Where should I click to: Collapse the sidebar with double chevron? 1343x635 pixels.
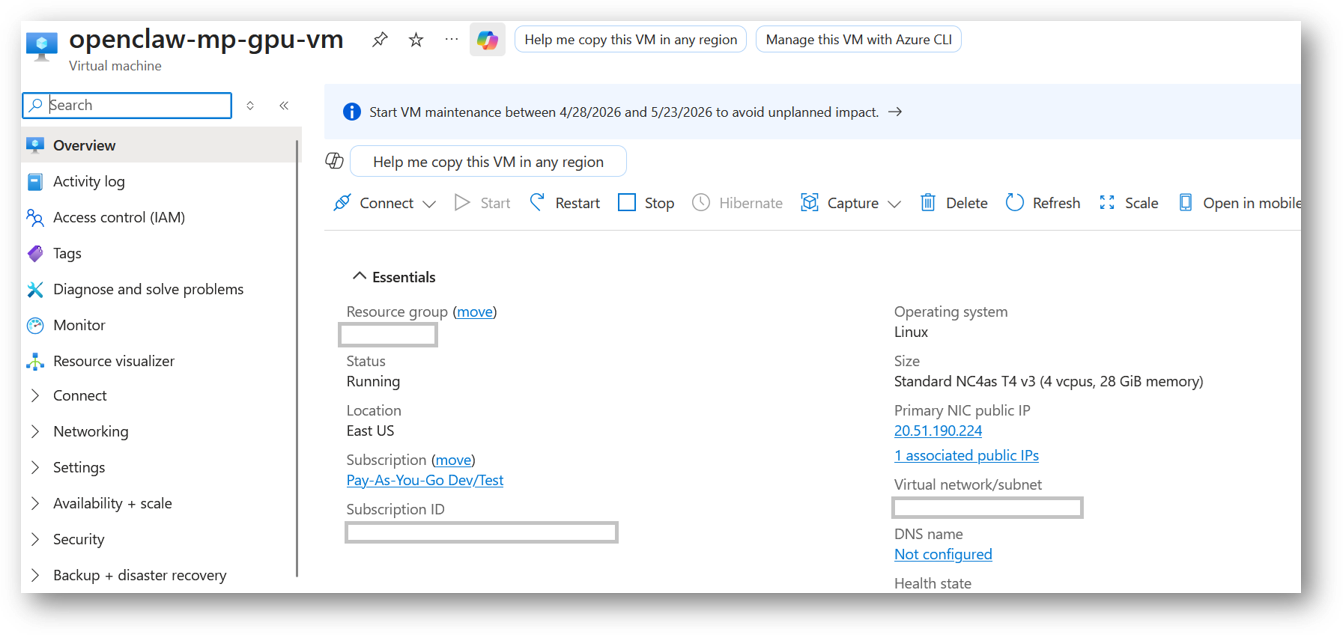click(x=284, y=105)
